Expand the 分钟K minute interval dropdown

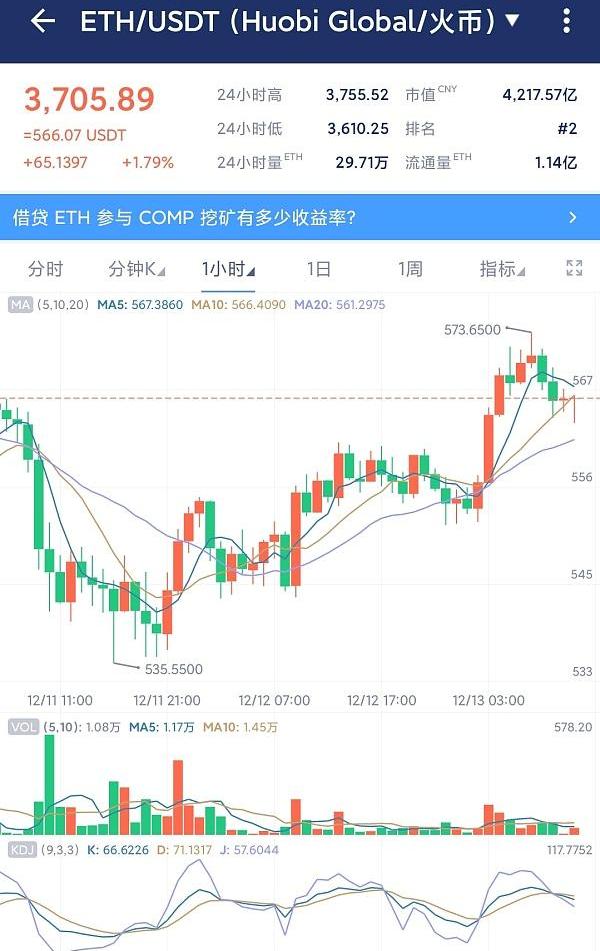(136, 268)
